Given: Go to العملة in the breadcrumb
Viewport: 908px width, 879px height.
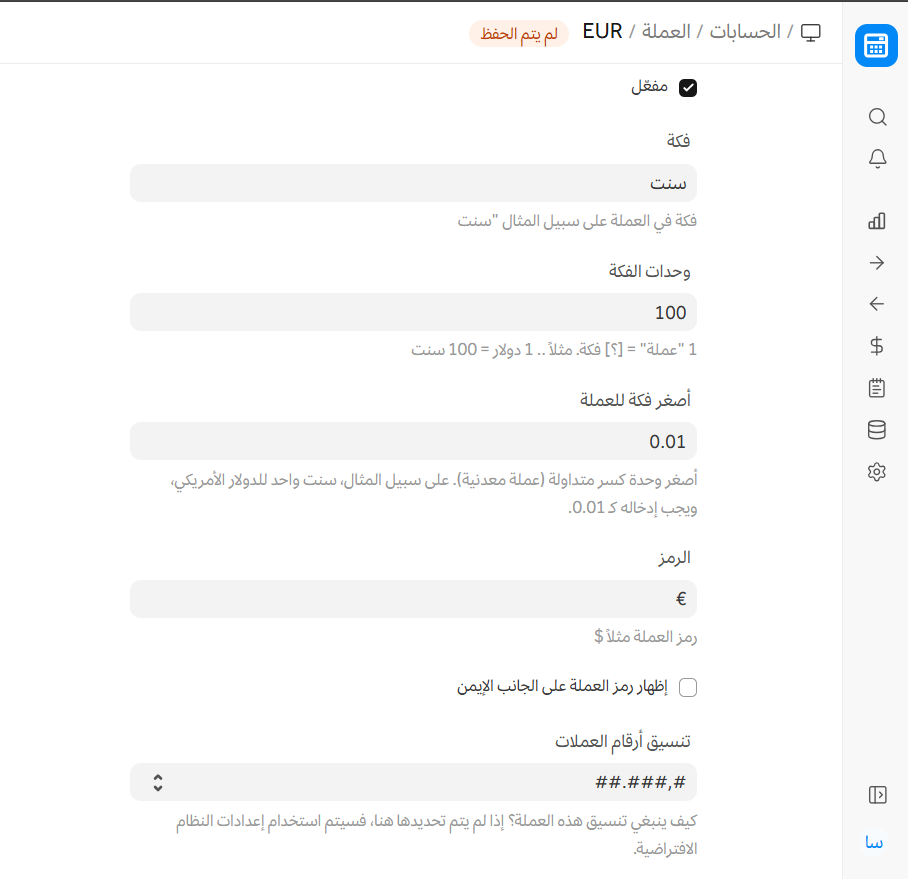Looking at the screenshot, I should coord(666,32).
